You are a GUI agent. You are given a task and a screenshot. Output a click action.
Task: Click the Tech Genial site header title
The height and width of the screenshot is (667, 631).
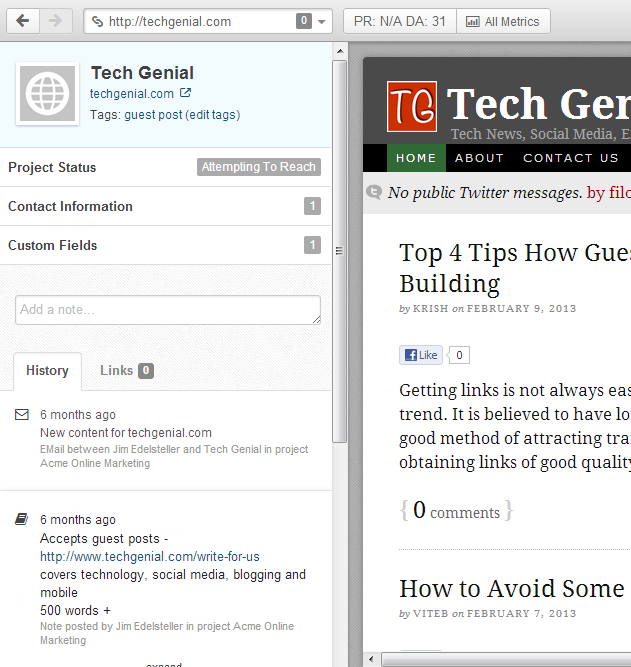pyautogui.click(x=539, y=104)
